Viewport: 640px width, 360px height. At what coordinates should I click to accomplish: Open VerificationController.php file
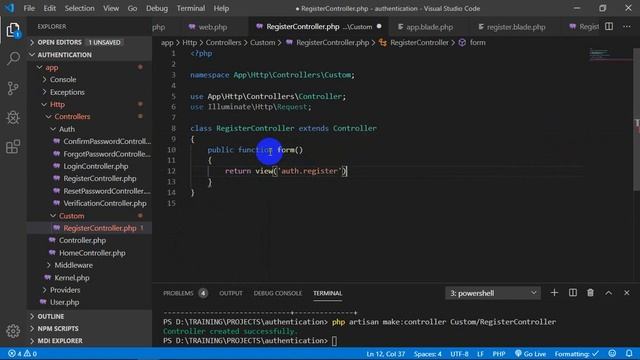pos(89,203)
